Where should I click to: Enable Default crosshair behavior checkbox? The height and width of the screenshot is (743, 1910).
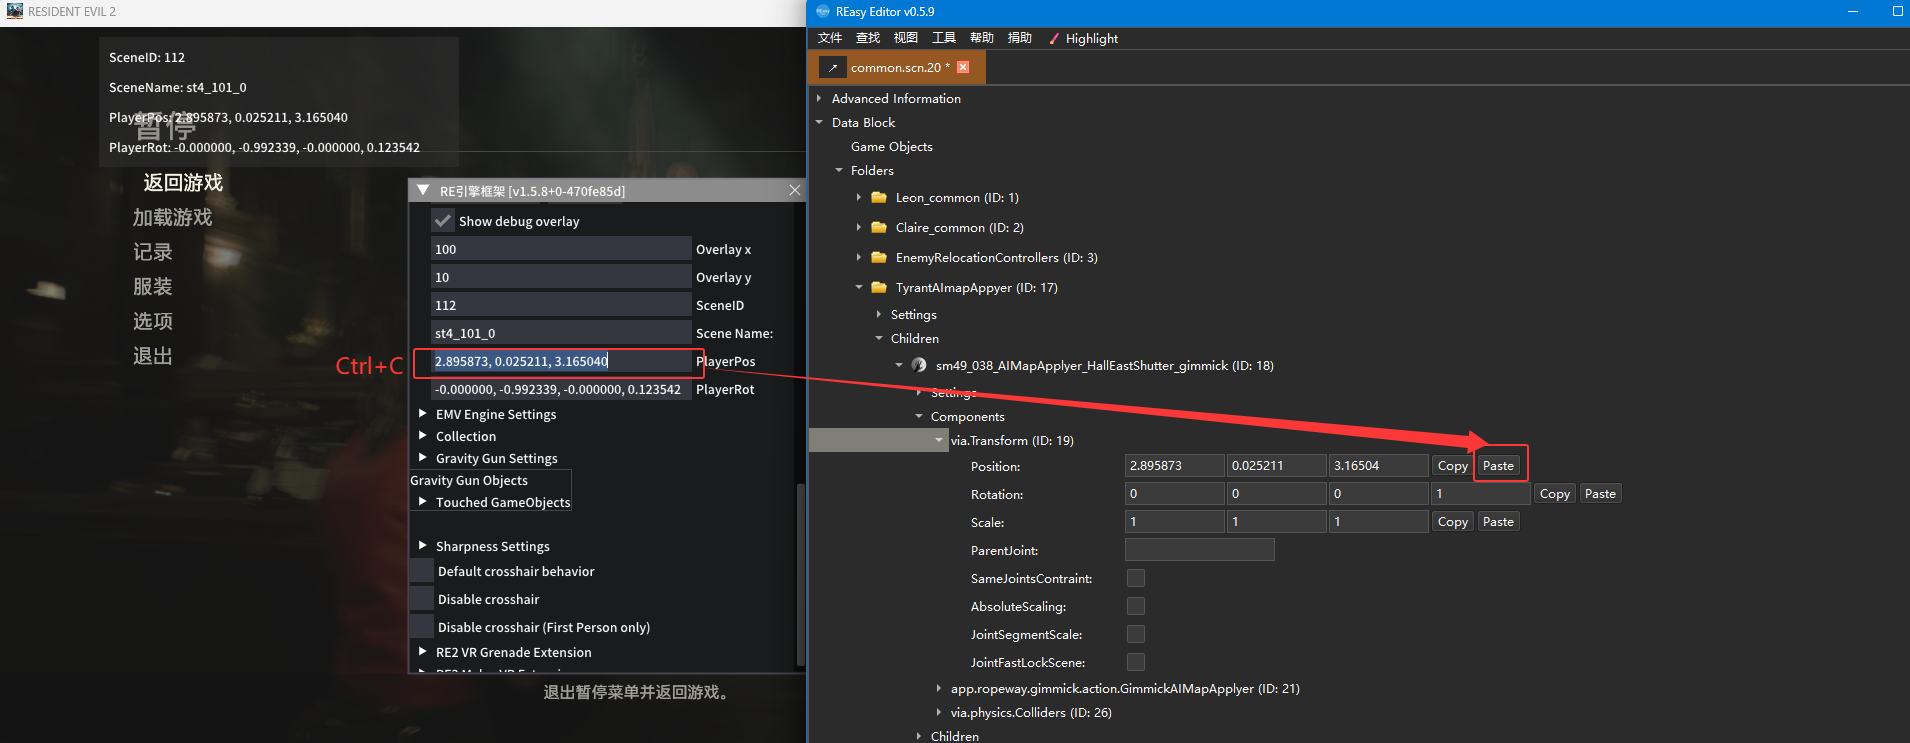(x=421, y=571)
